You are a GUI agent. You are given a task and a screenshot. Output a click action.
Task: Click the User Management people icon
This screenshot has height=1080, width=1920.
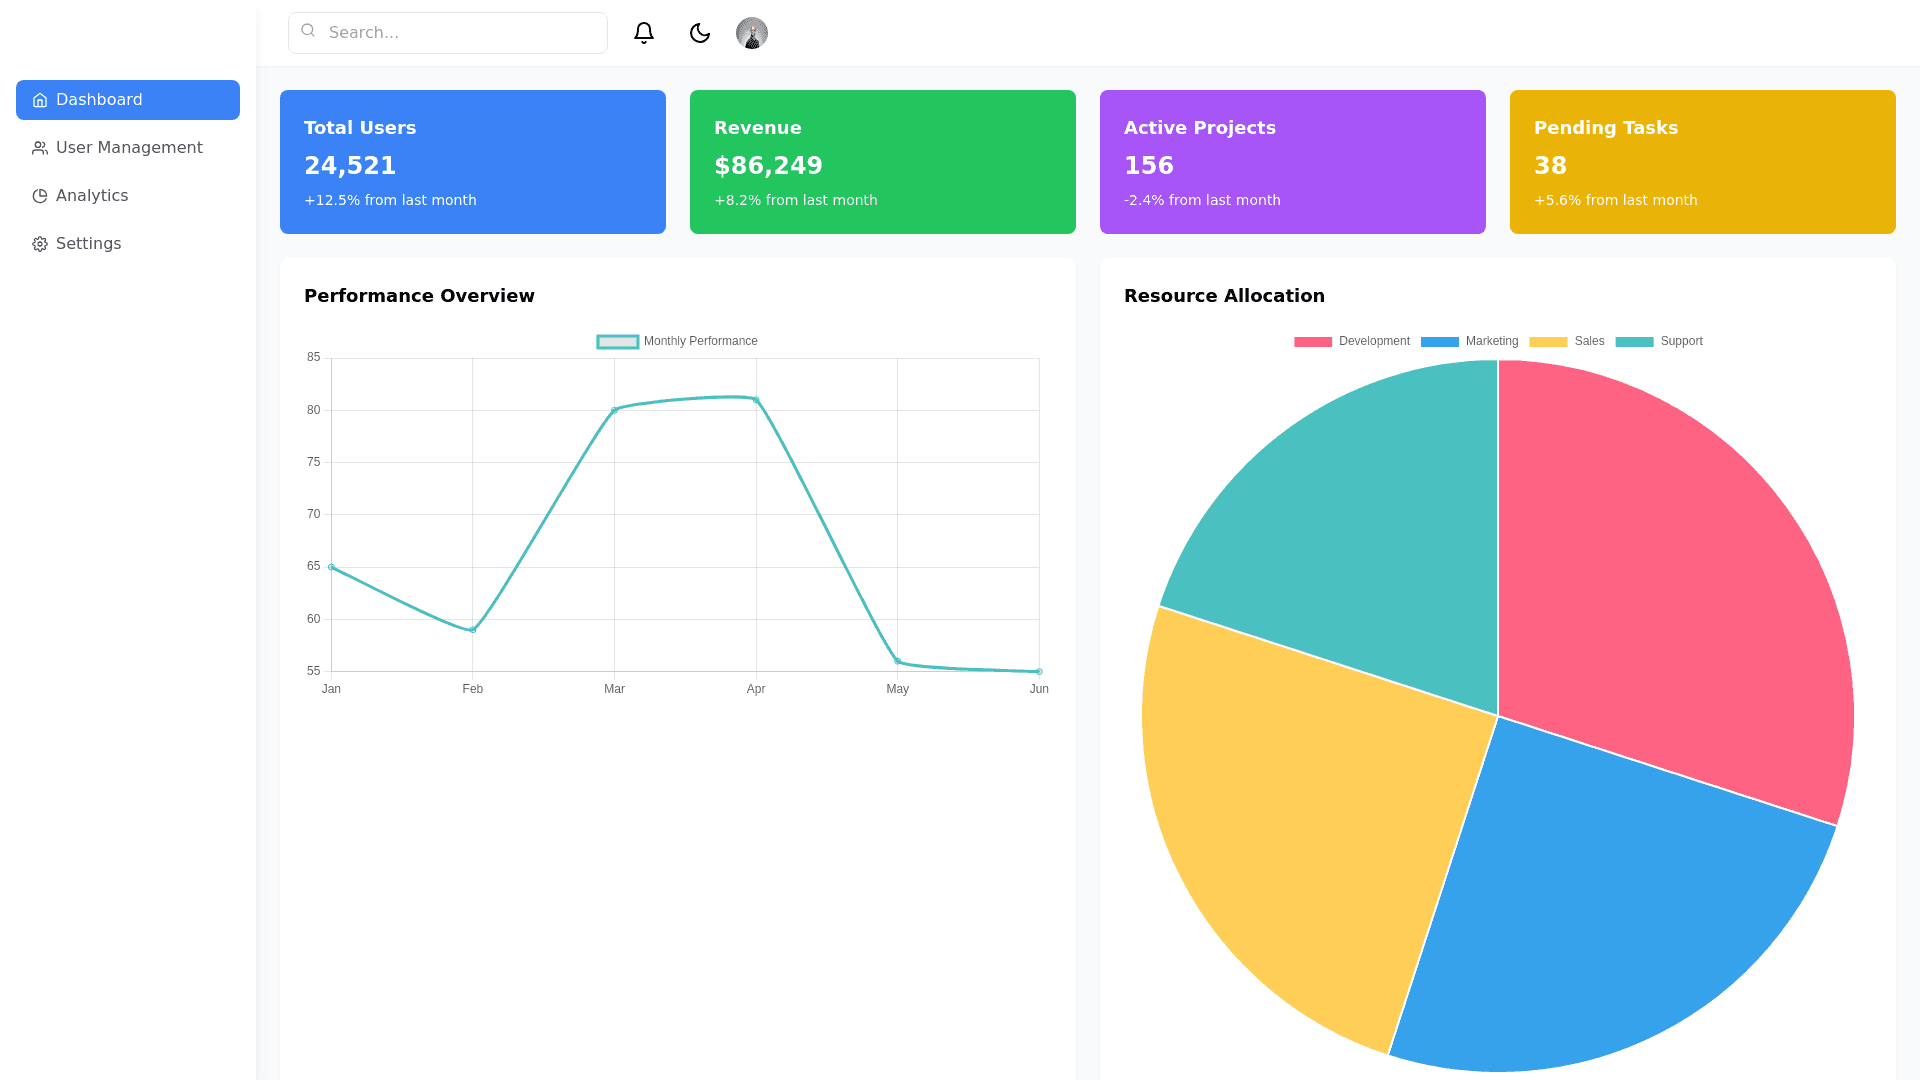coord(40,148)
